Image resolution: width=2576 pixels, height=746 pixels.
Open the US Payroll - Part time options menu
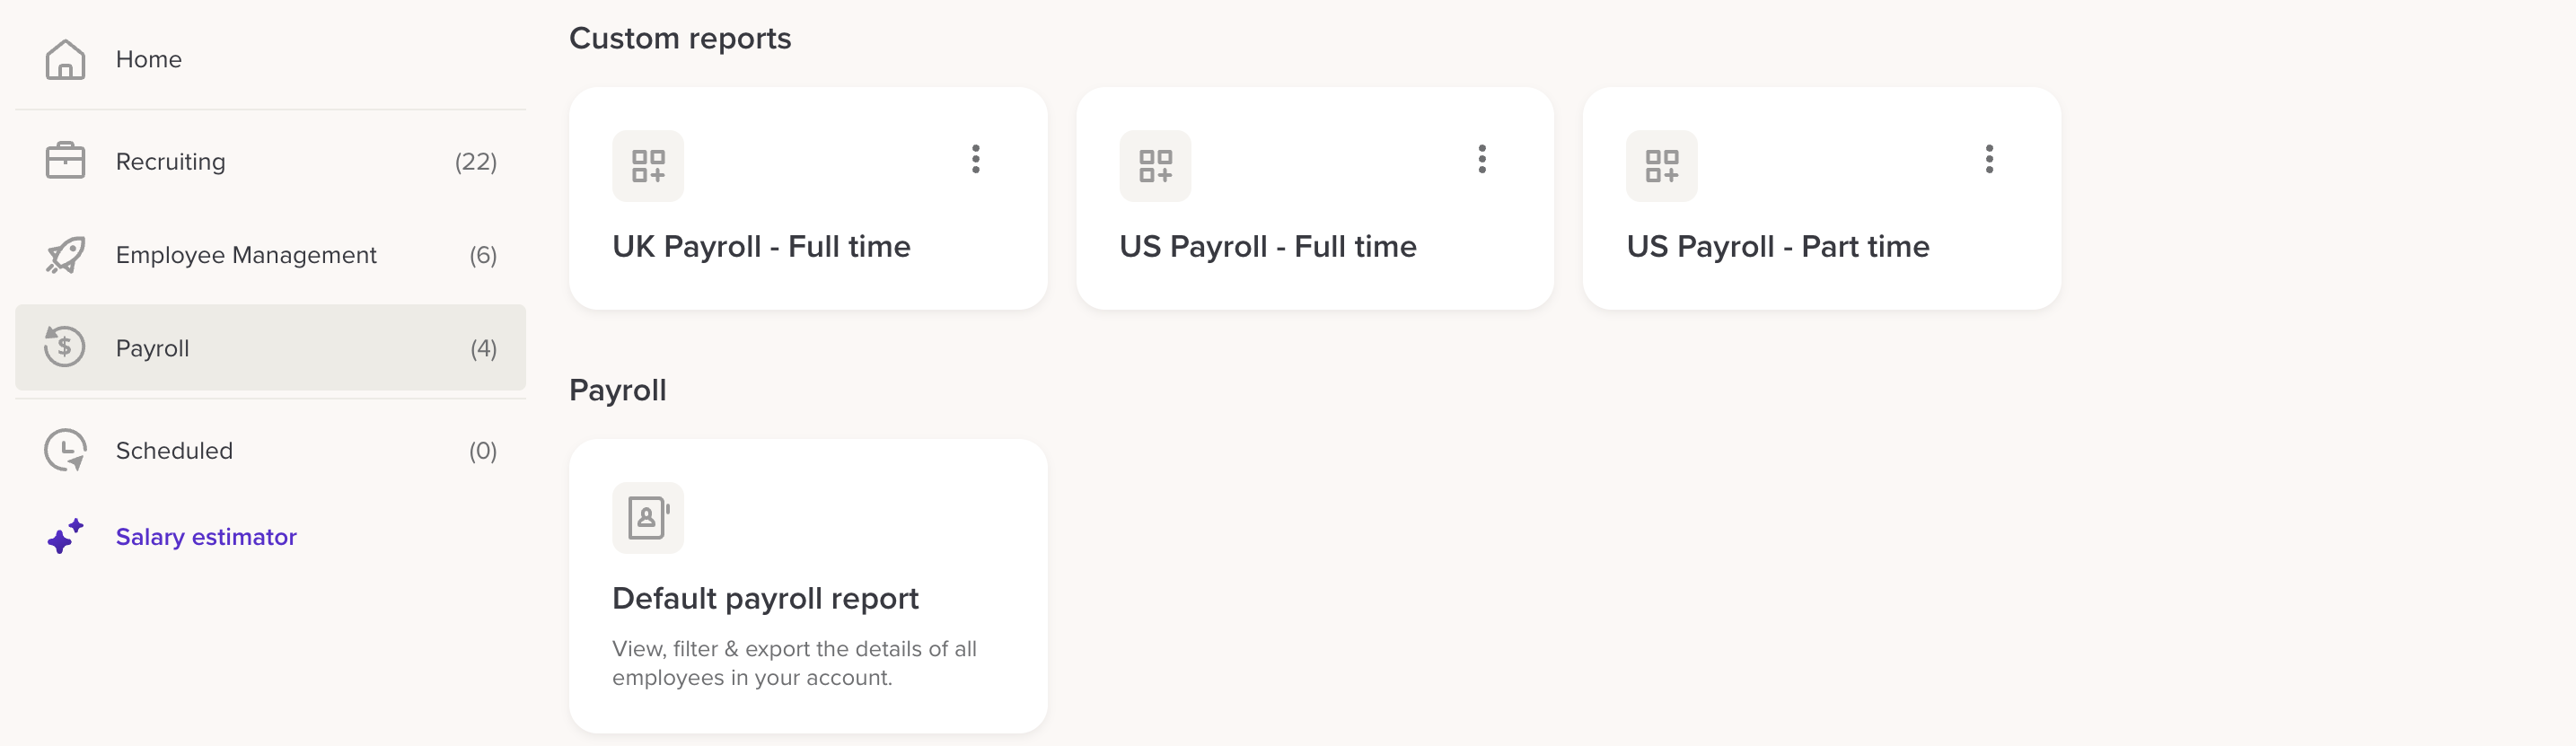click(x=1989, y=159)
